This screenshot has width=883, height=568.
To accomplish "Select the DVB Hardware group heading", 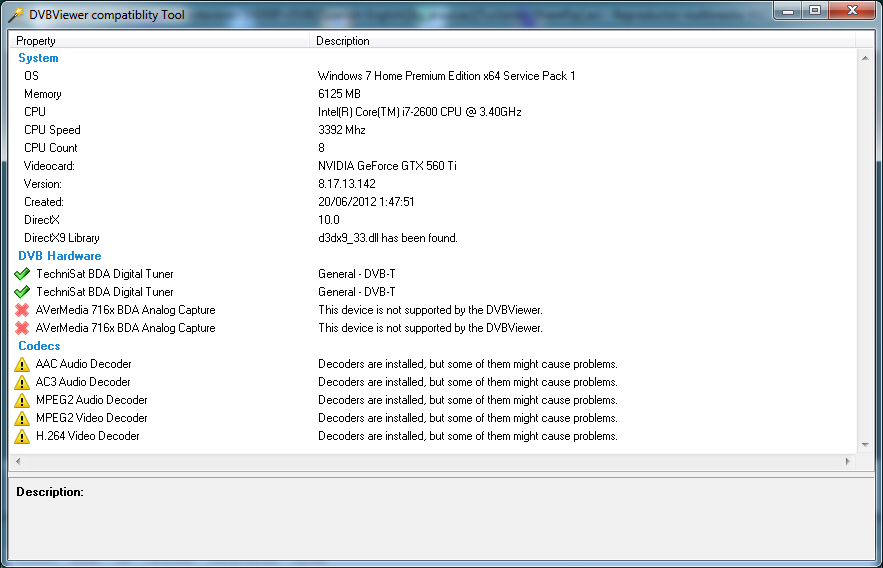I will (x=60, y=256).
